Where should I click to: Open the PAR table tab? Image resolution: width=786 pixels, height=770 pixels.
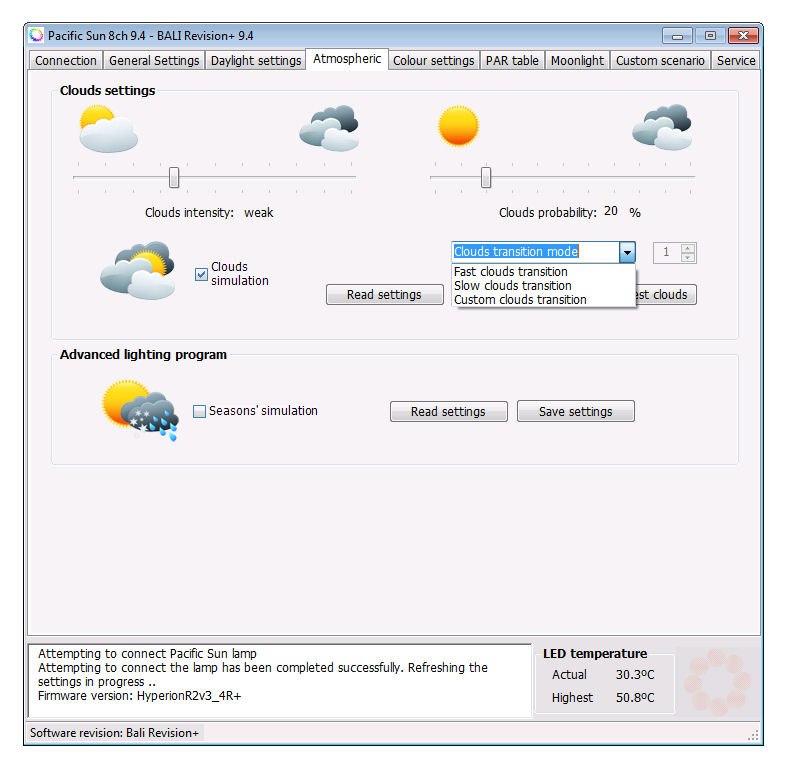(512, 61)
